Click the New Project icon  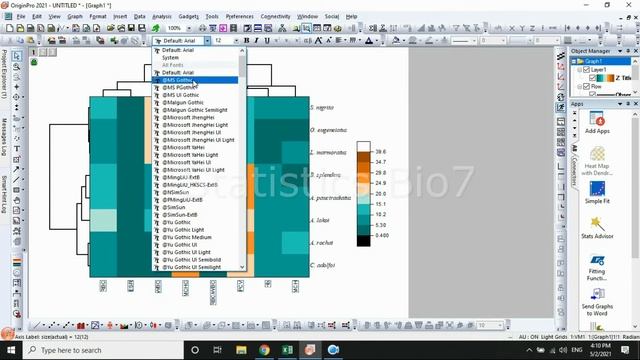click(x=9, y=28)
